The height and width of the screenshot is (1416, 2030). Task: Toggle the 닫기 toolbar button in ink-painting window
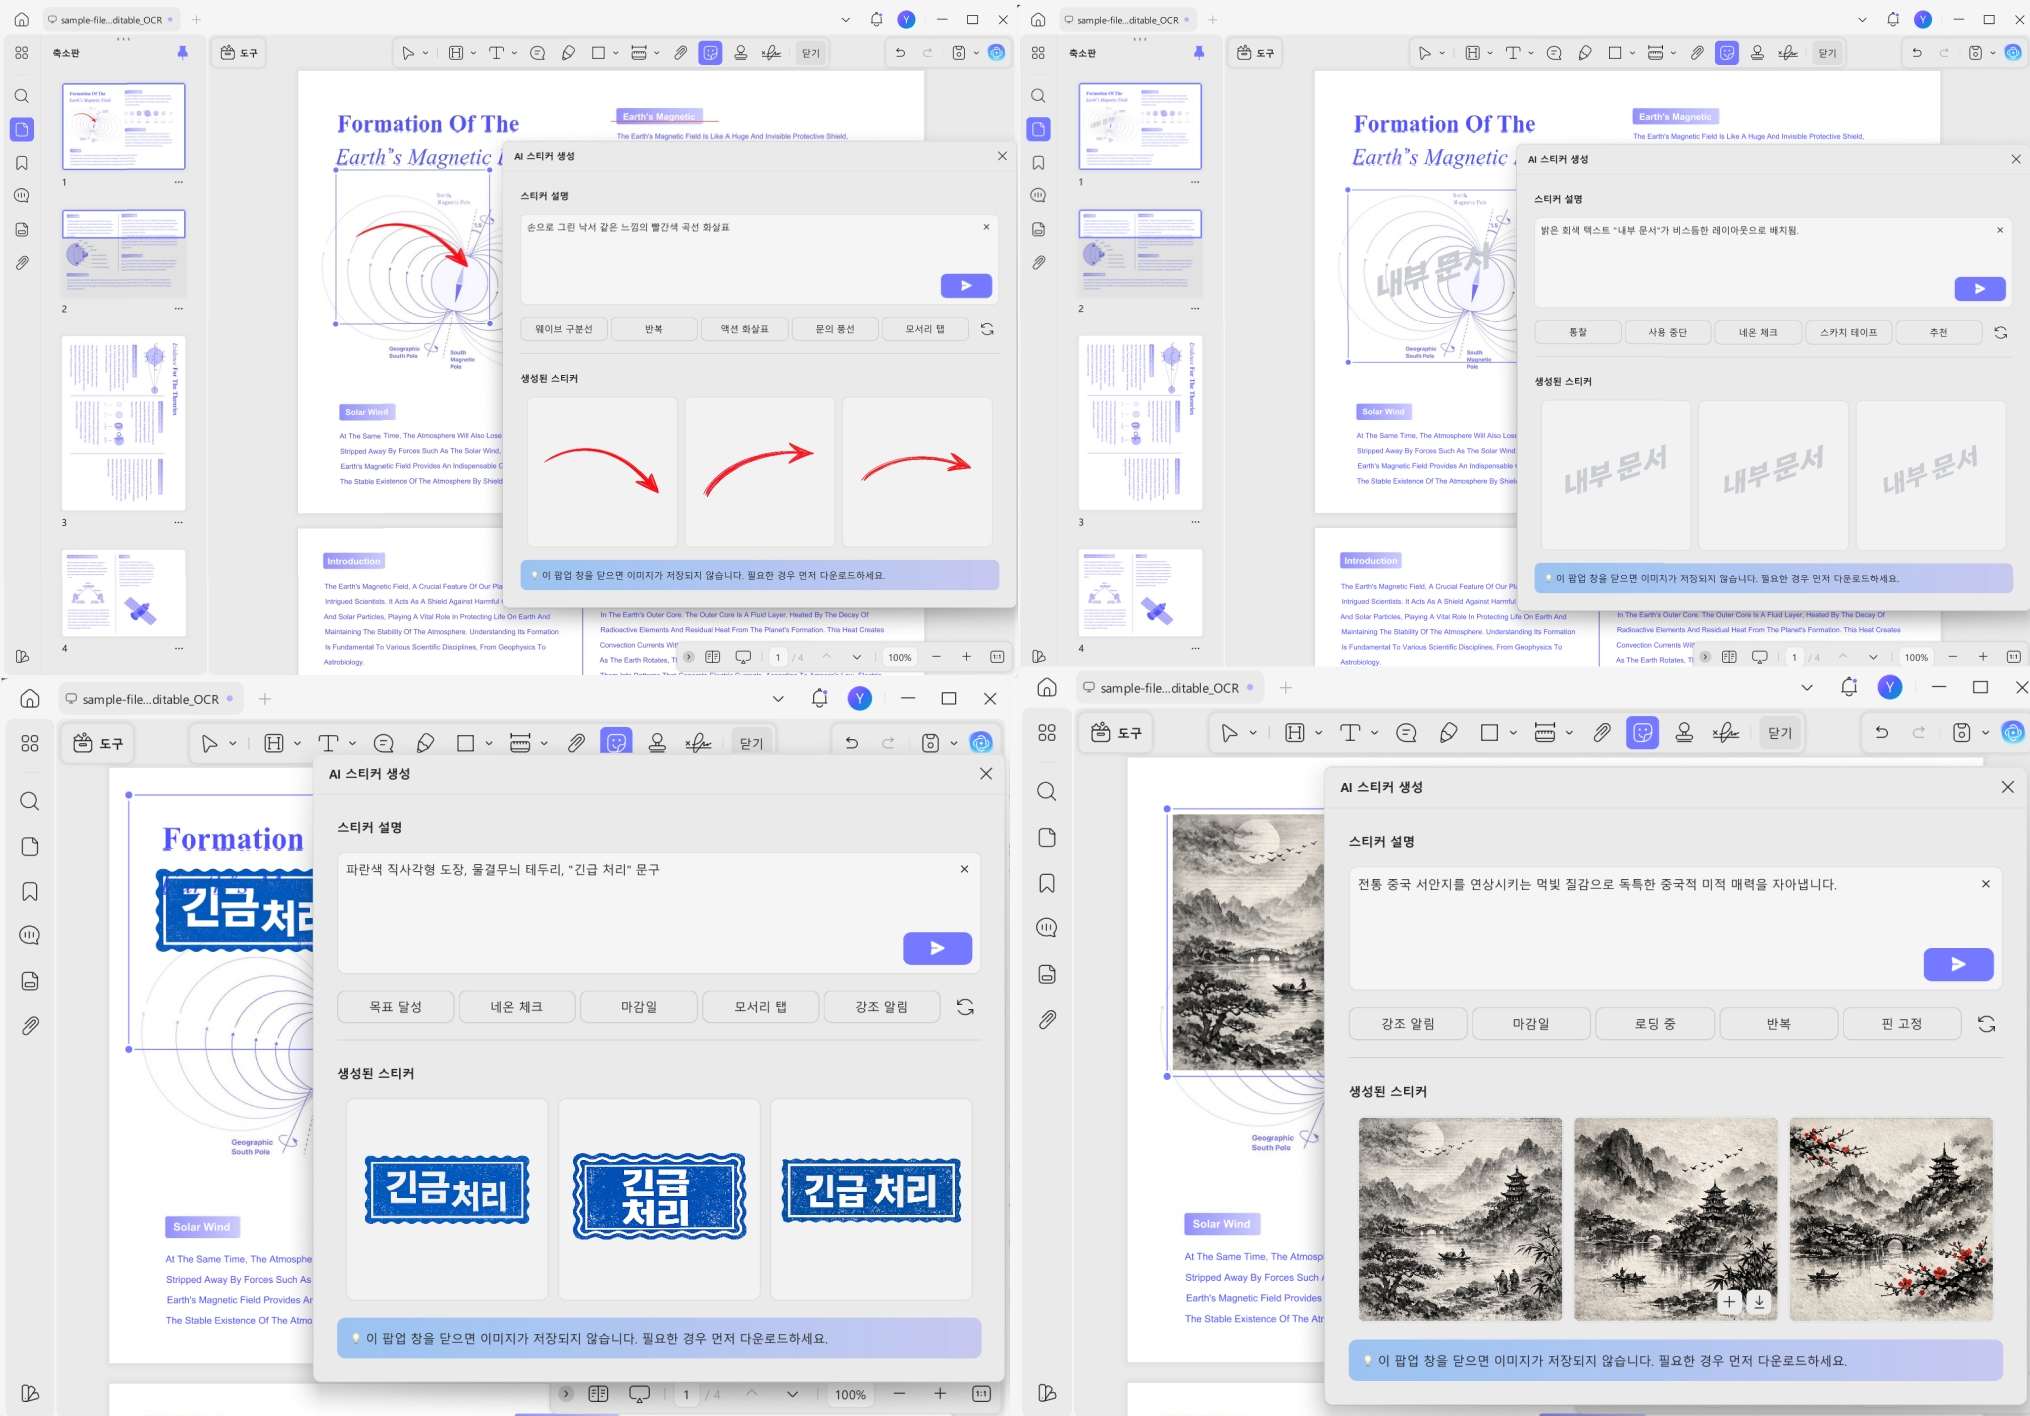(1779, 733)
